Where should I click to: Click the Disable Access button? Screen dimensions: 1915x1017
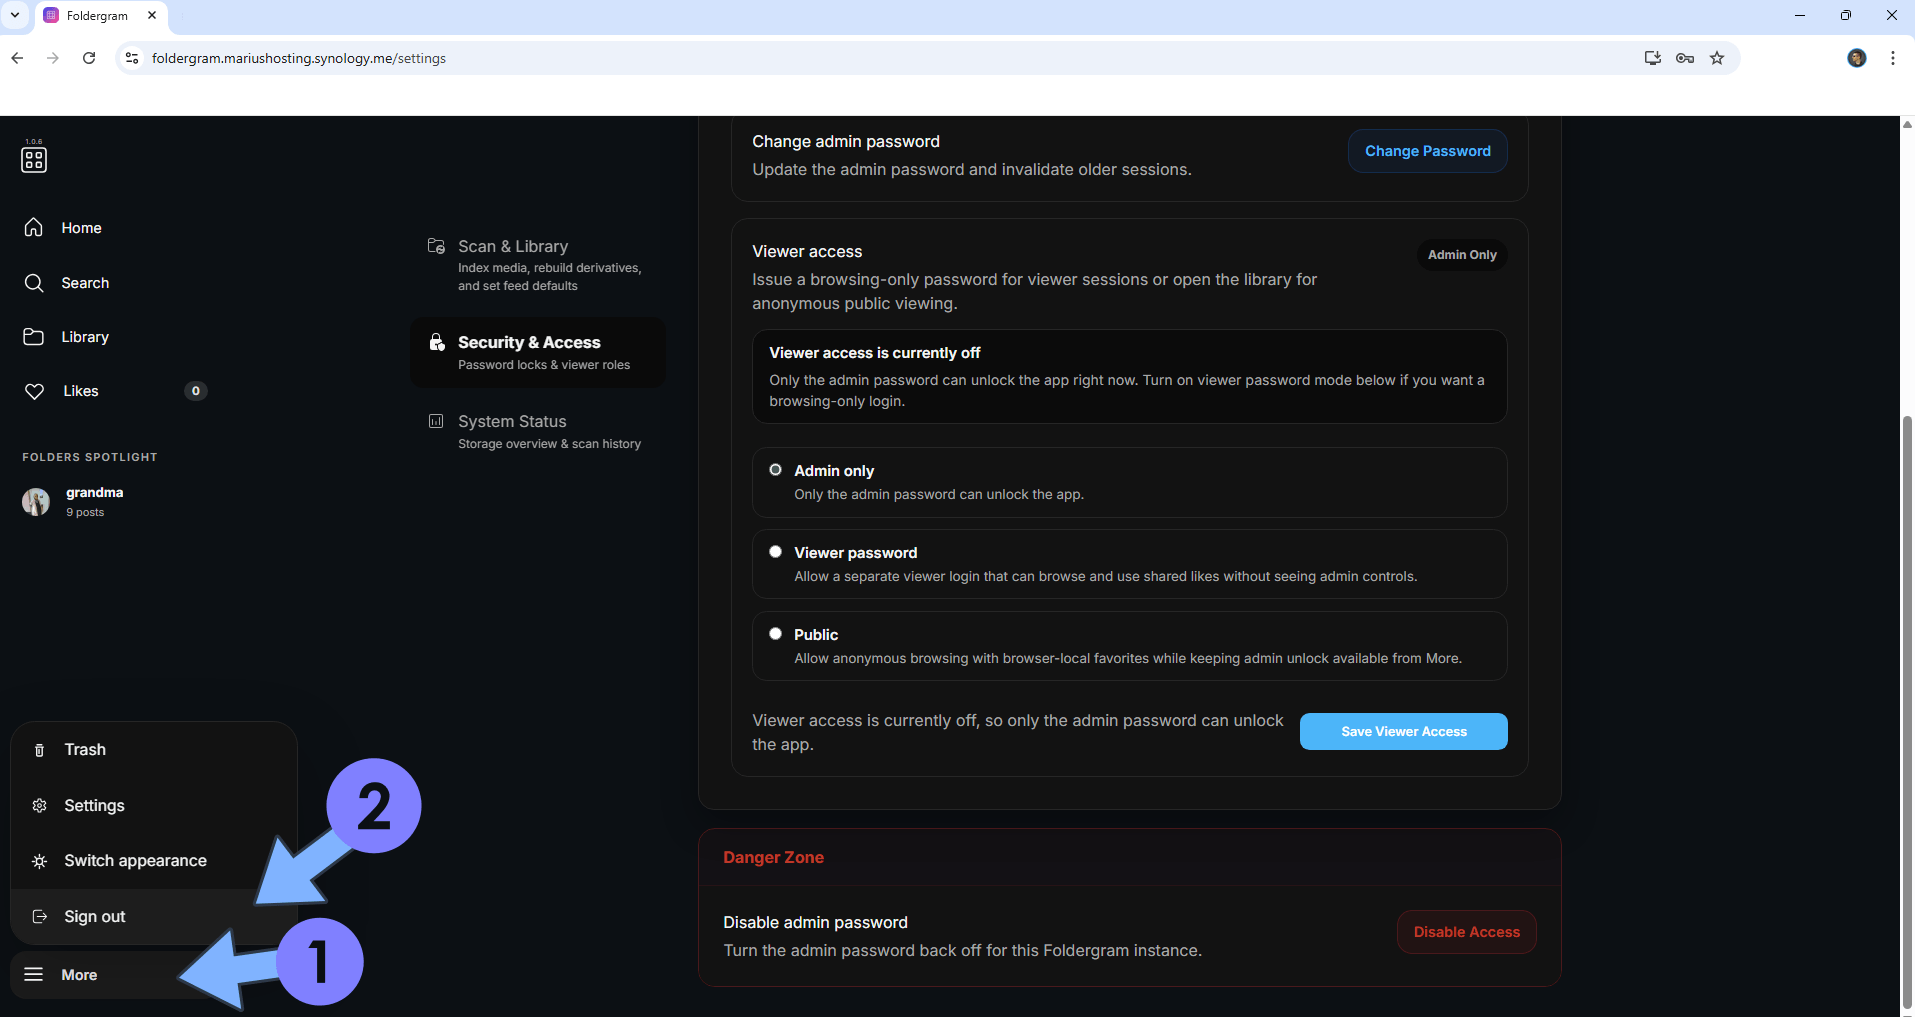pos(1466,932)
